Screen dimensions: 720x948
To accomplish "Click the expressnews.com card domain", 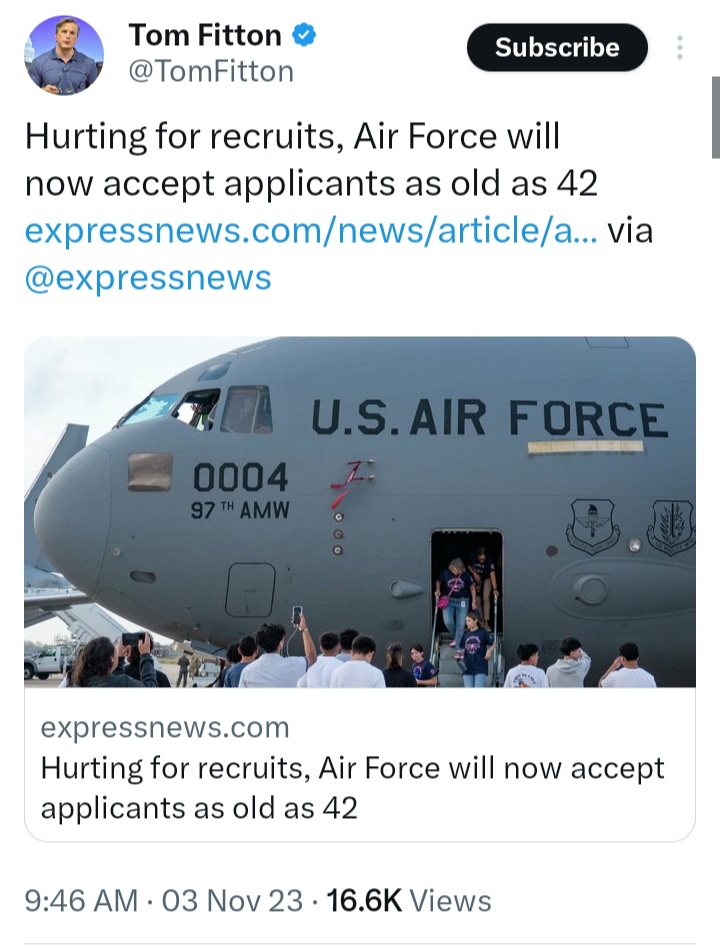I will click(165, 727).
